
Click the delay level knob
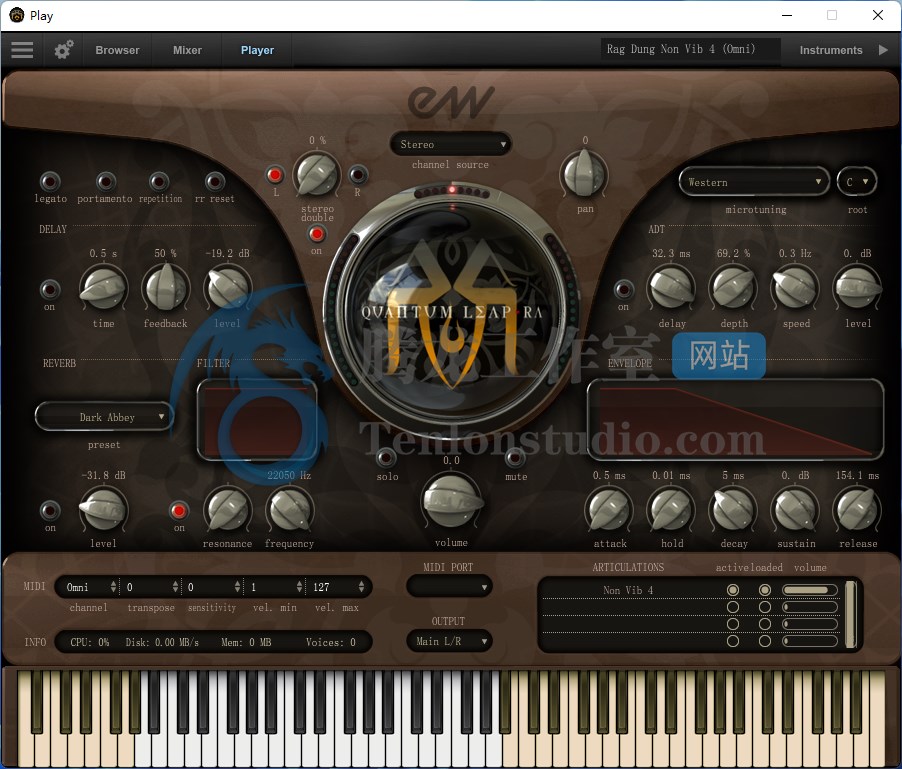227,288
